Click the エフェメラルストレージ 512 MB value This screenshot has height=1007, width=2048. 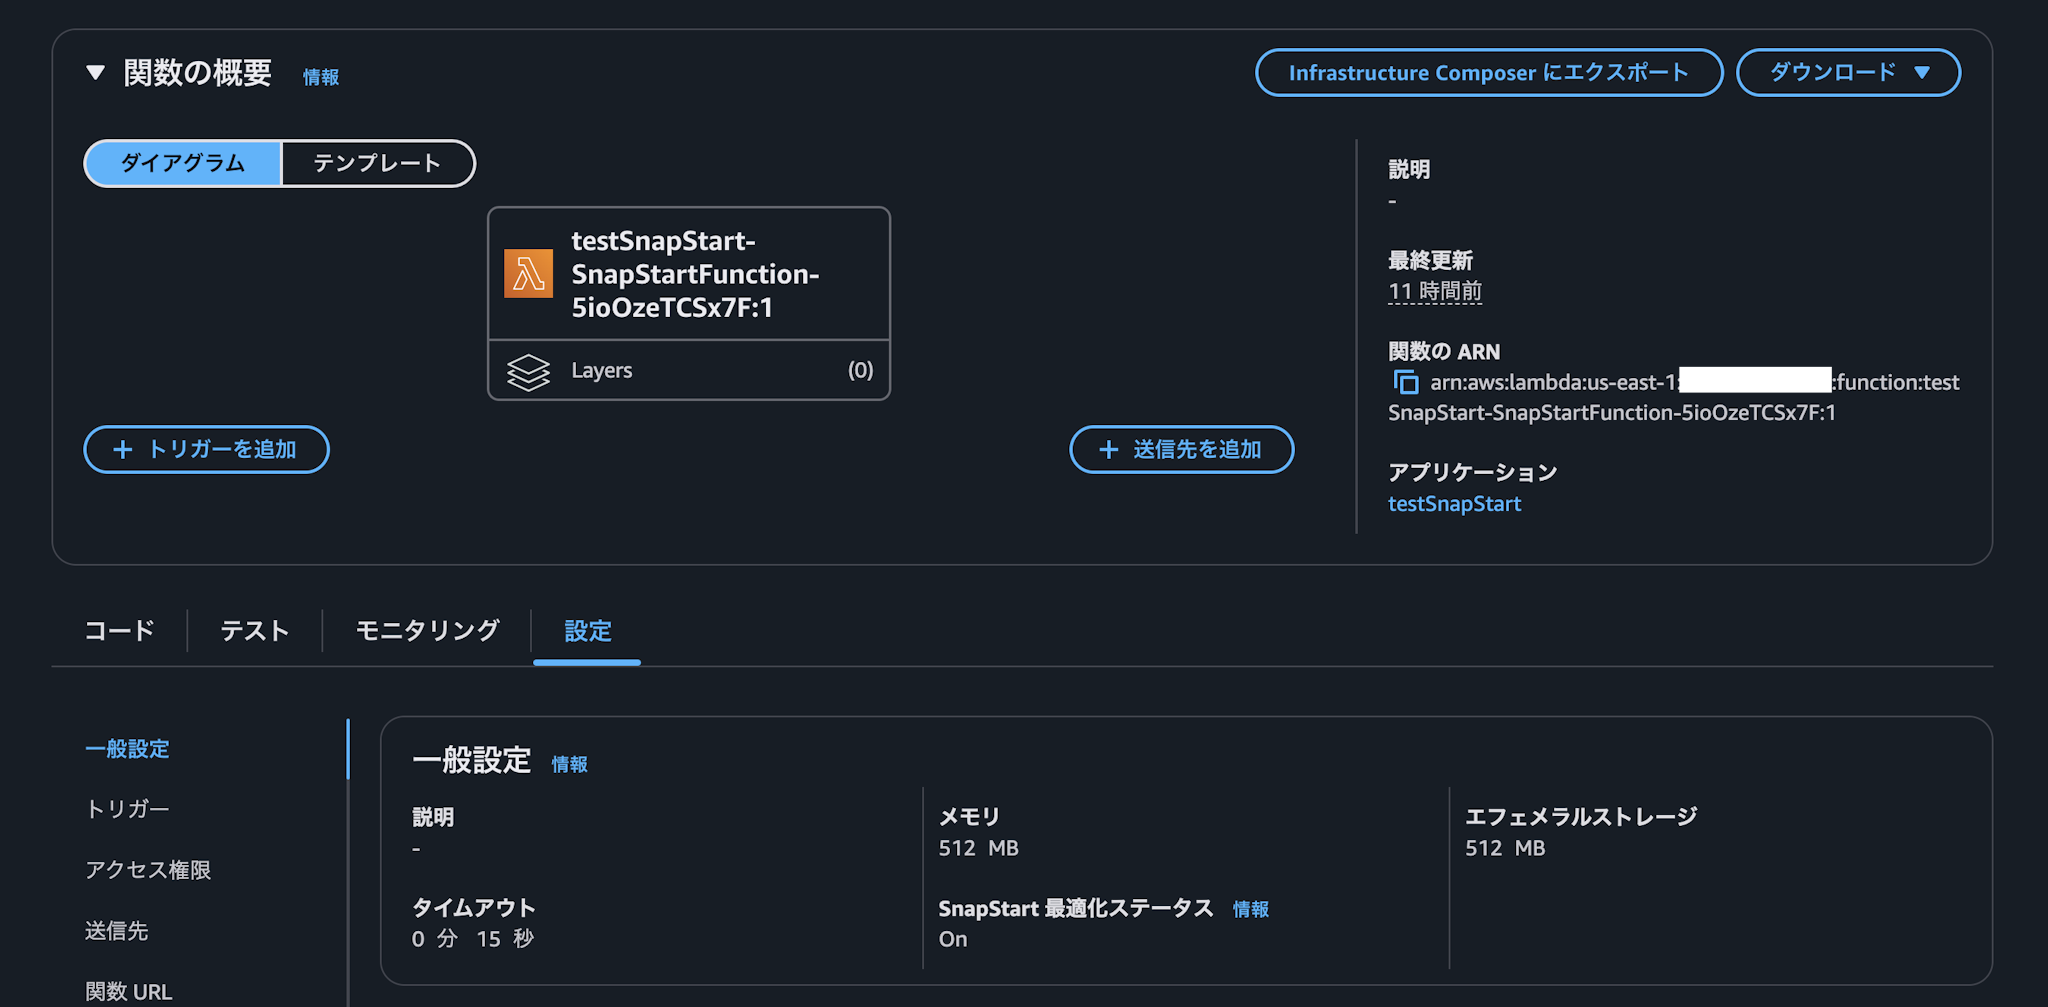[1505, 848]
